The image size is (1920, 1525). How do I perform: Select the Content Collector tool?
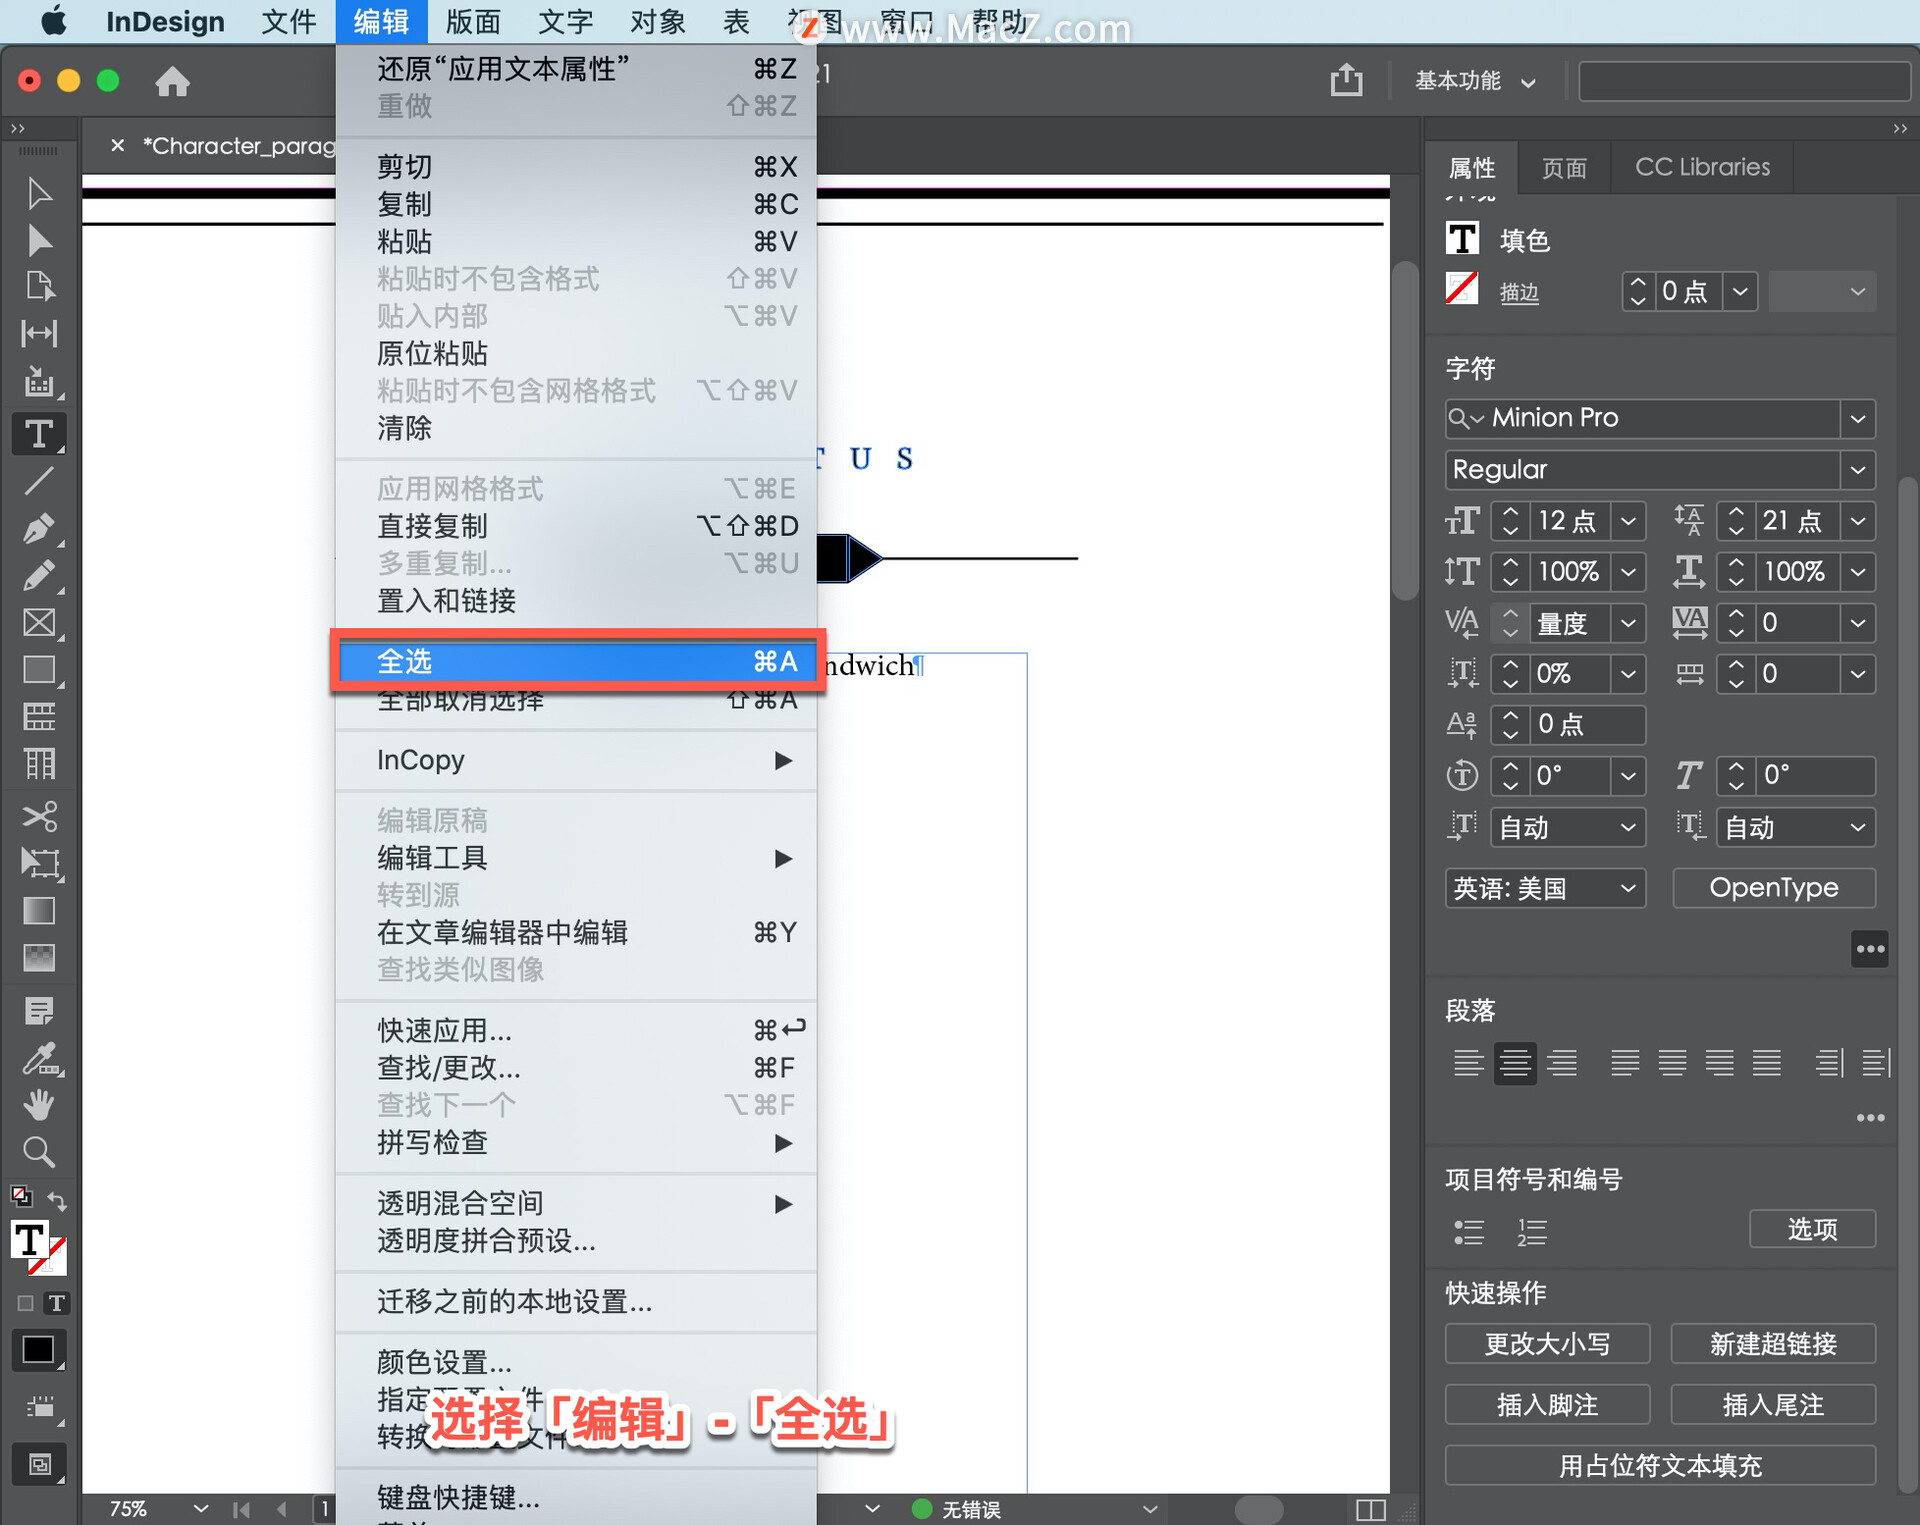point(39,381)
